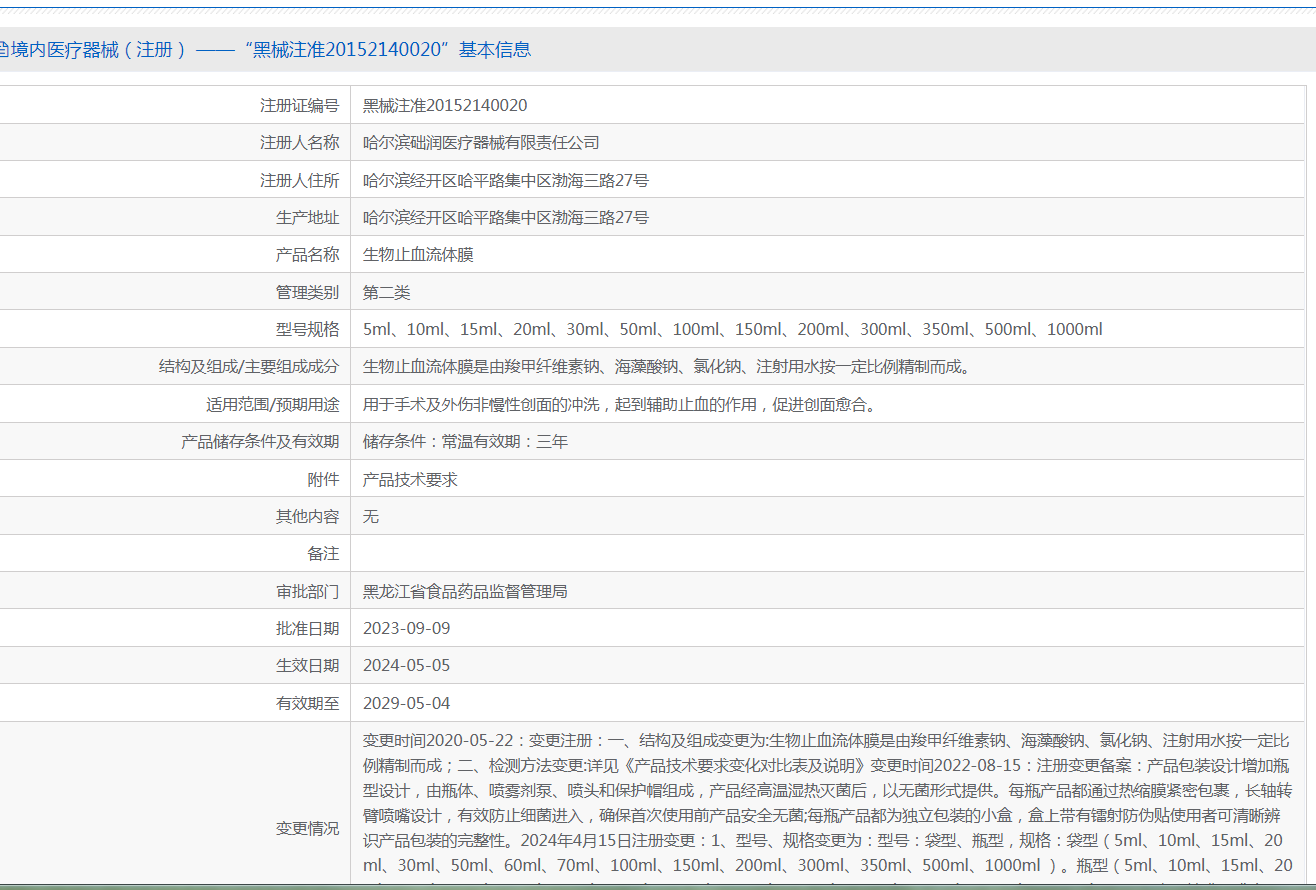Click the 其他内容 value 无
Screen dimensions: 1316x890
pos(371,517)
